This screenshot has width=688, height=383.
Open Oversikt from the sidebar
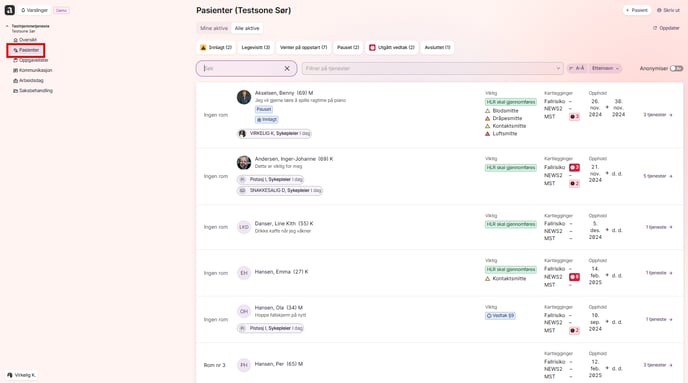pyautogui.click(x=25, y=40)
